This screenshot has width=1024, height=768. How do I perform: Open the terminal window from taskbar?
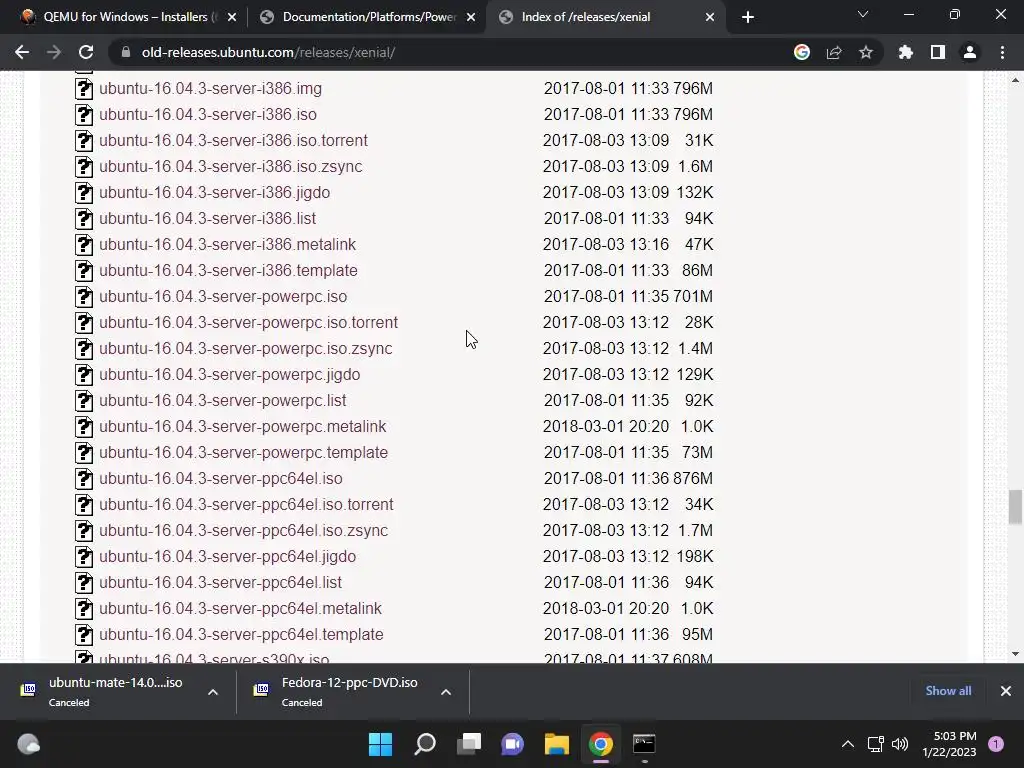pyautogui.click(x=644, y=744)
